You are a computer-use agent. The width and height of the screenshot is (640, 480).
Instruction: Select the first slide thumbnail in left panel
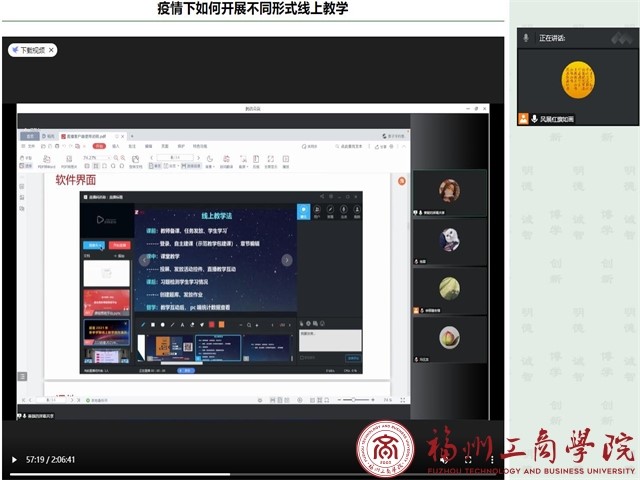(106, 272)
